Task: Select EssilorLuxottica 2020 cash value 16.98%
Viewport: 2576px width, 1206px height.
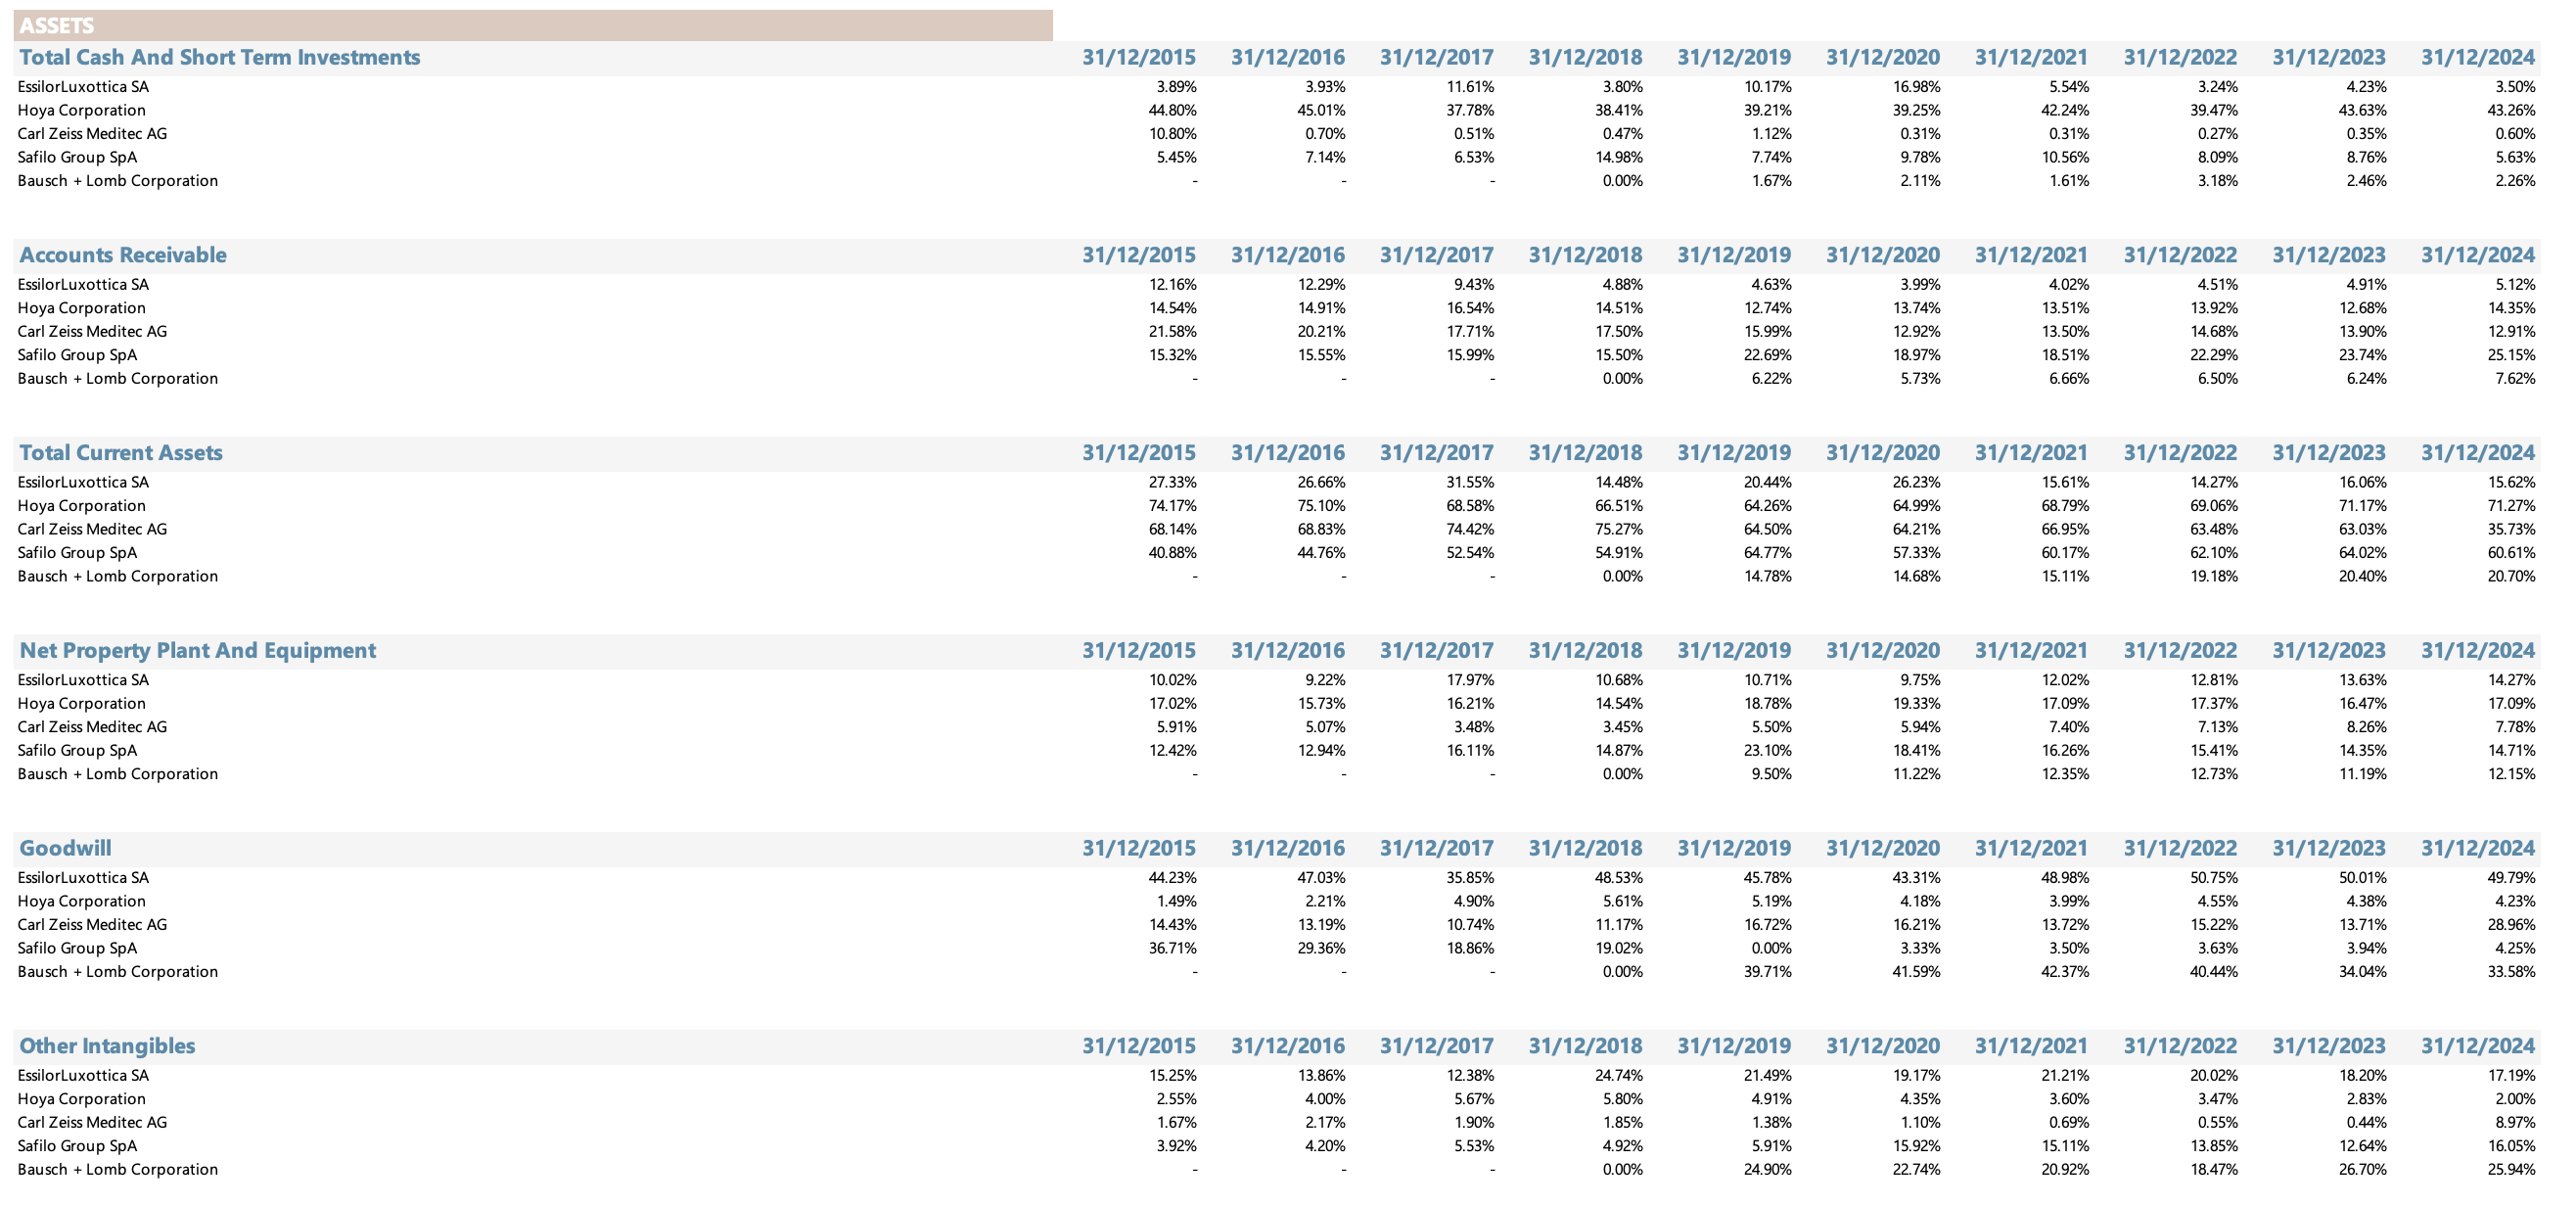Action: pos(1916,87)
